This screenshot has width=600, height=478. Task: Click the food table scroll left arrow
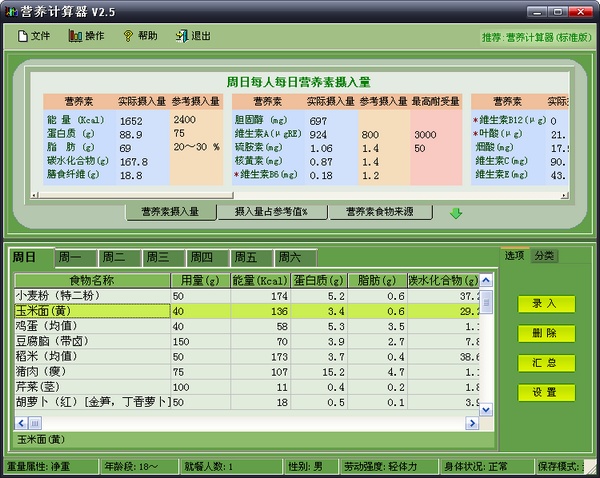pyautogui.click(x=21, y=423)
